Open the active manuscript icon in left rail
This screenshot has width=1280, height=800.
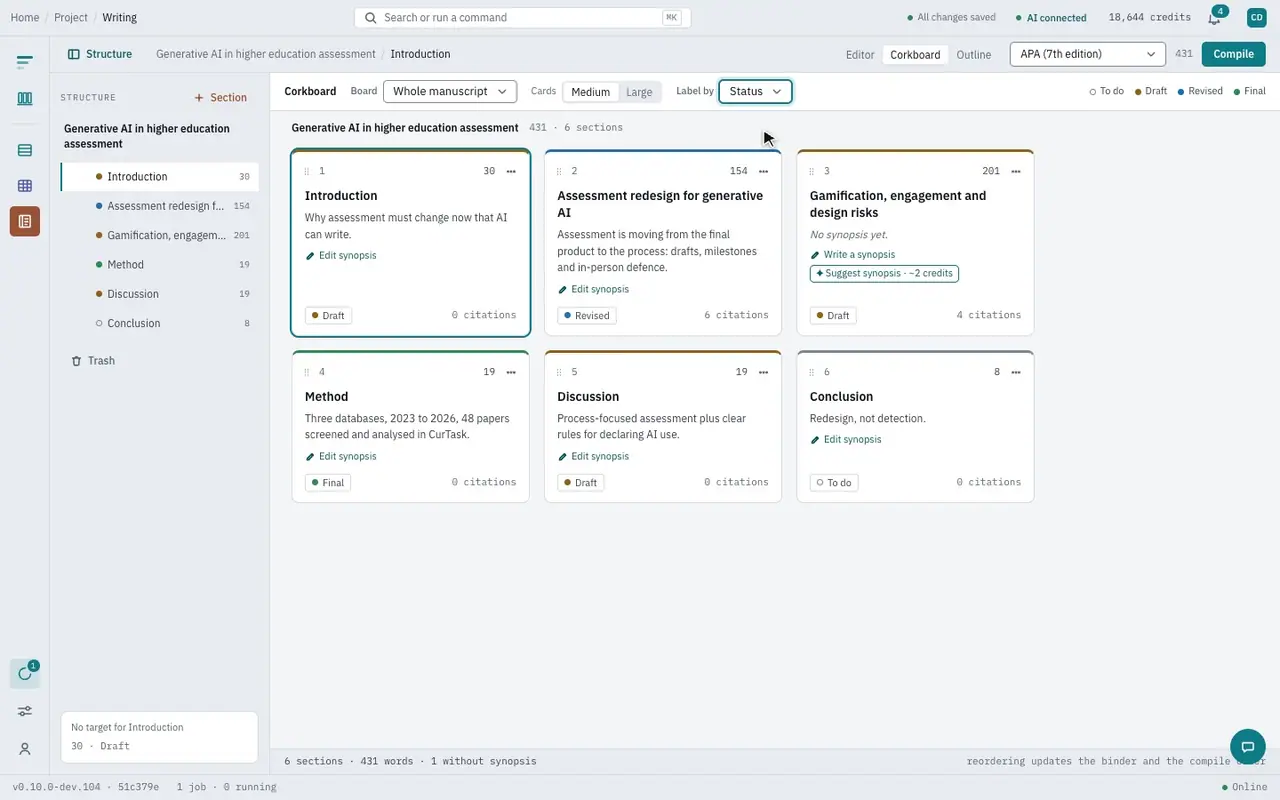[25, 221]
